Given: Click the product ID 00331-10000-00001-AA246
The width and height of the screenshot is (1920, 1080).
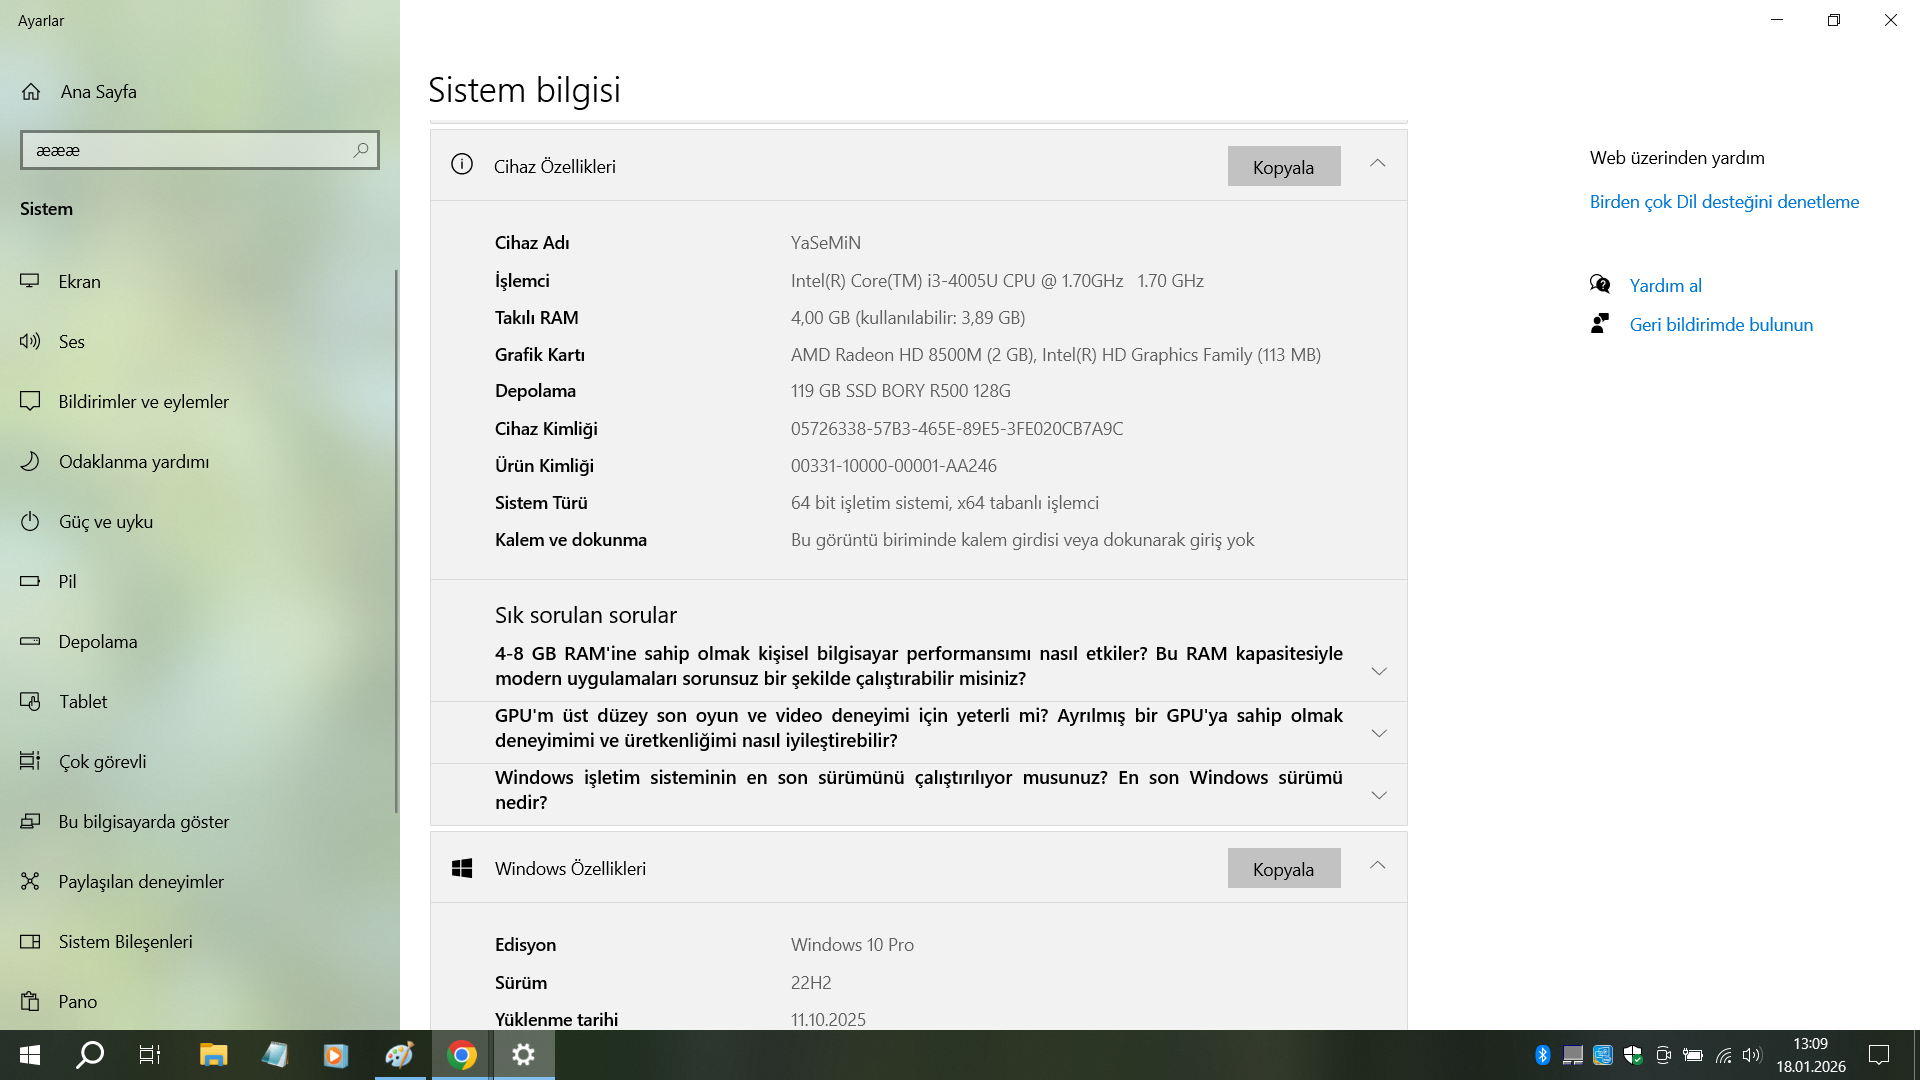Looking at the screenshot, I should pos(894,466).
